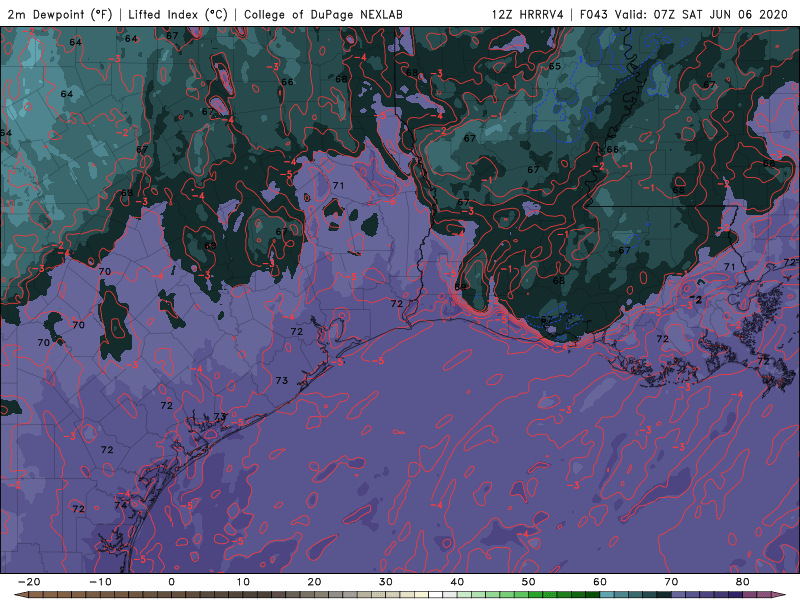This screenshot has width=800, height=600.
Task: Click the 50 label on color scale
Action: pyautogui.click(x=529, y=582)
